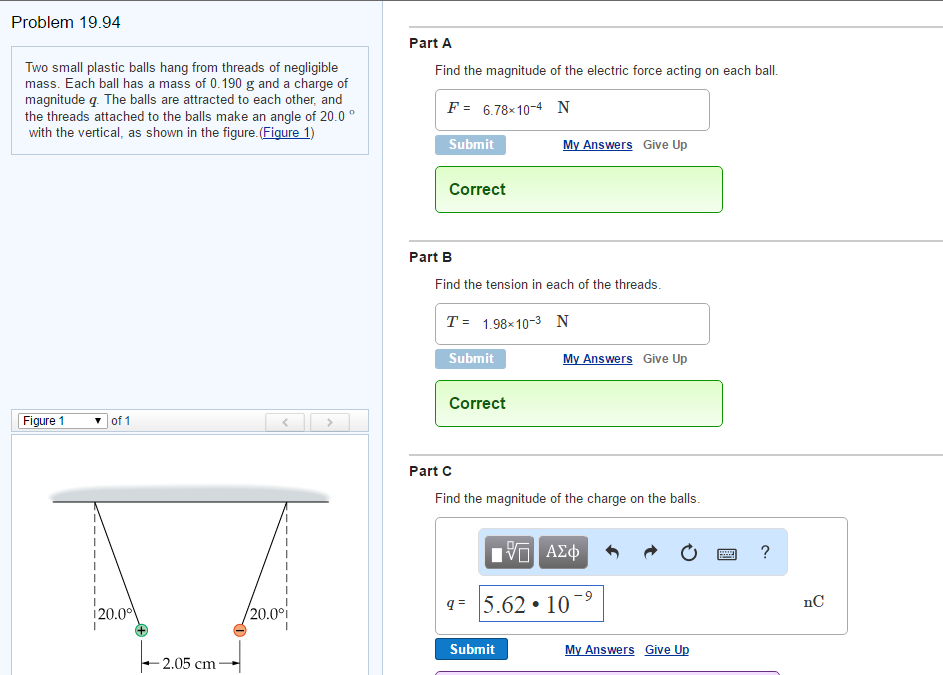Click Give Up link for Part C
Screen dimensions: 943x675
[x=666, y=650]
